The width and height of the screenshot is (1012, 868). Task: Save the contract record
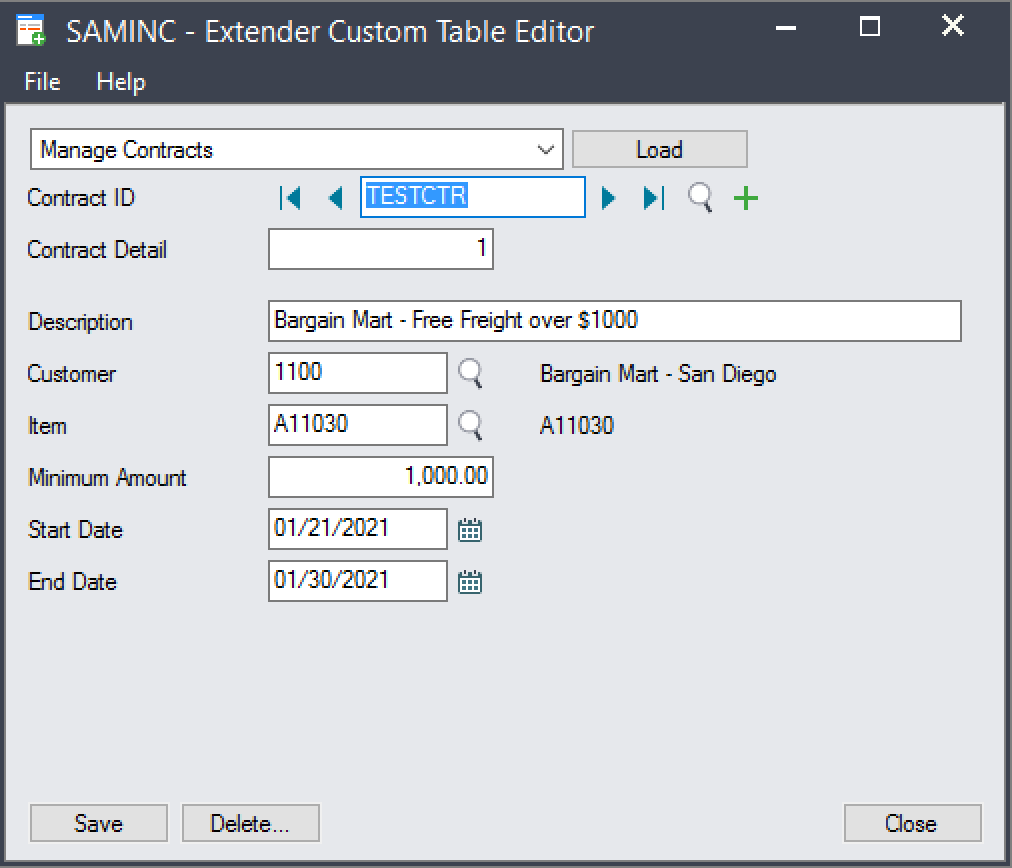click(x=99, y=823)
